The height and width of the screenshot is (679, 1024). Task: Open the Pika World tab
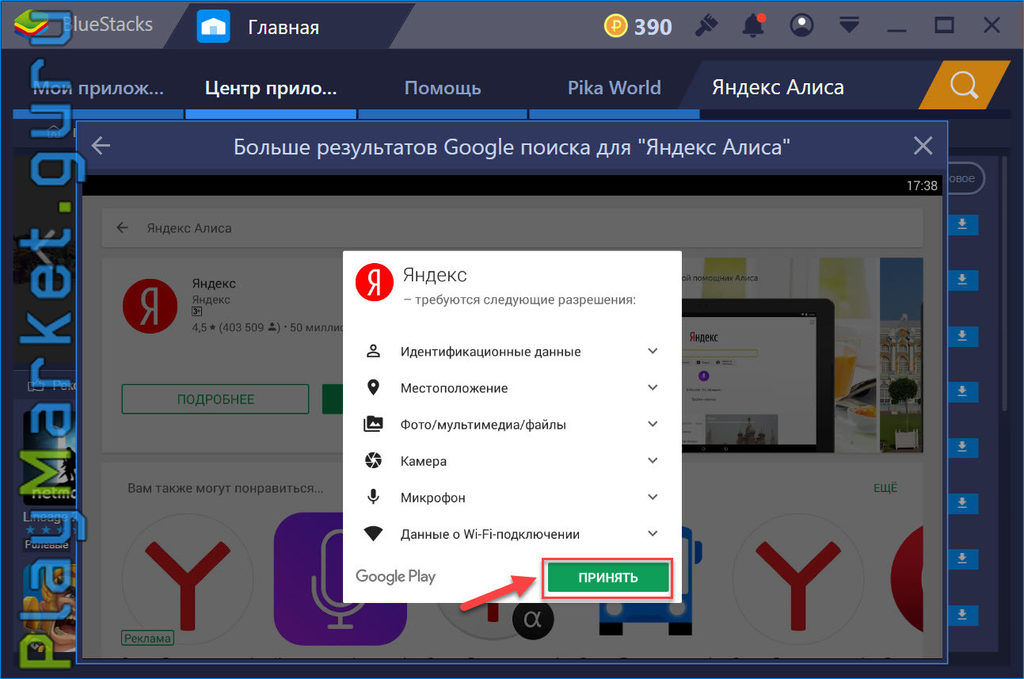click(x=614, y=87)
